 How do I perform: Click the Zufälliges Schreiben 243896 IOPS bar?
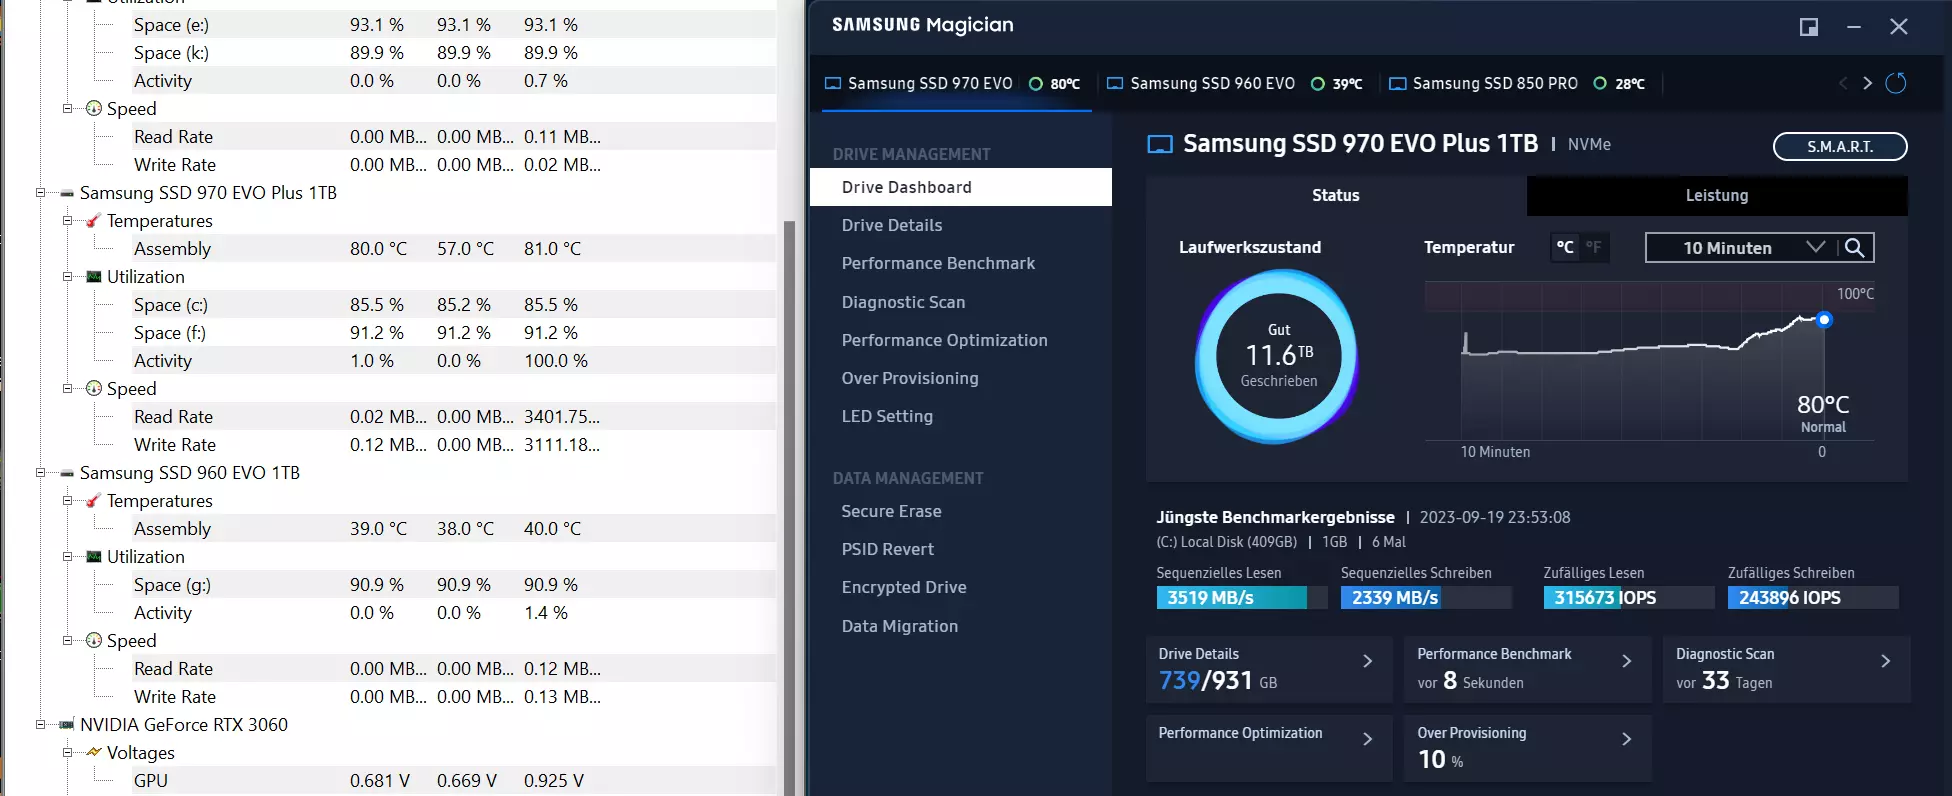pyautogui.click(x=1813, y=597)
